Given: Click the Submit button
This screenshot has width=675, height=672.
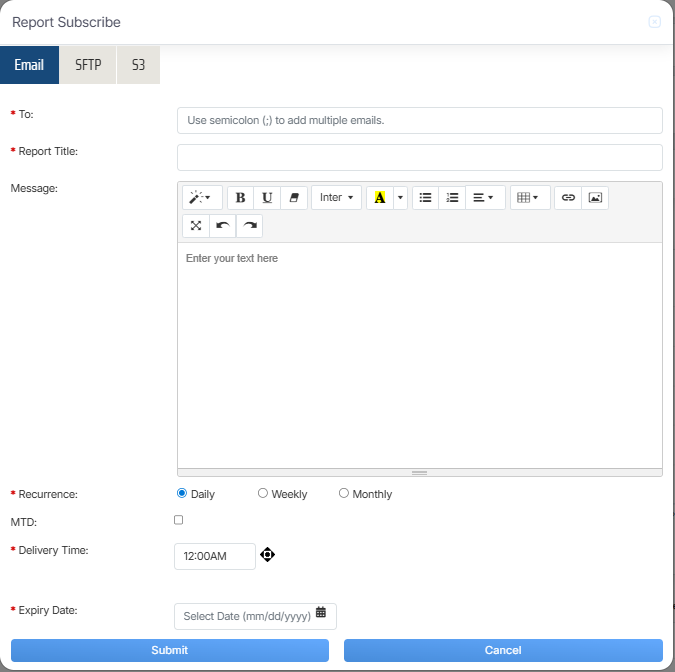Looking at the screenshot, I should point(169,650).
